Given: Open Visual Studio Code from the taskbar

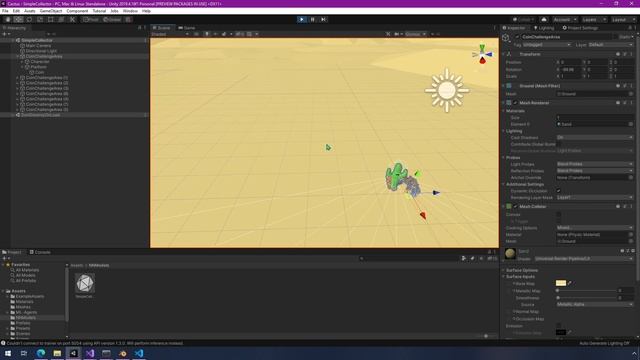Looking at the screenshot, I should [139, 353].
